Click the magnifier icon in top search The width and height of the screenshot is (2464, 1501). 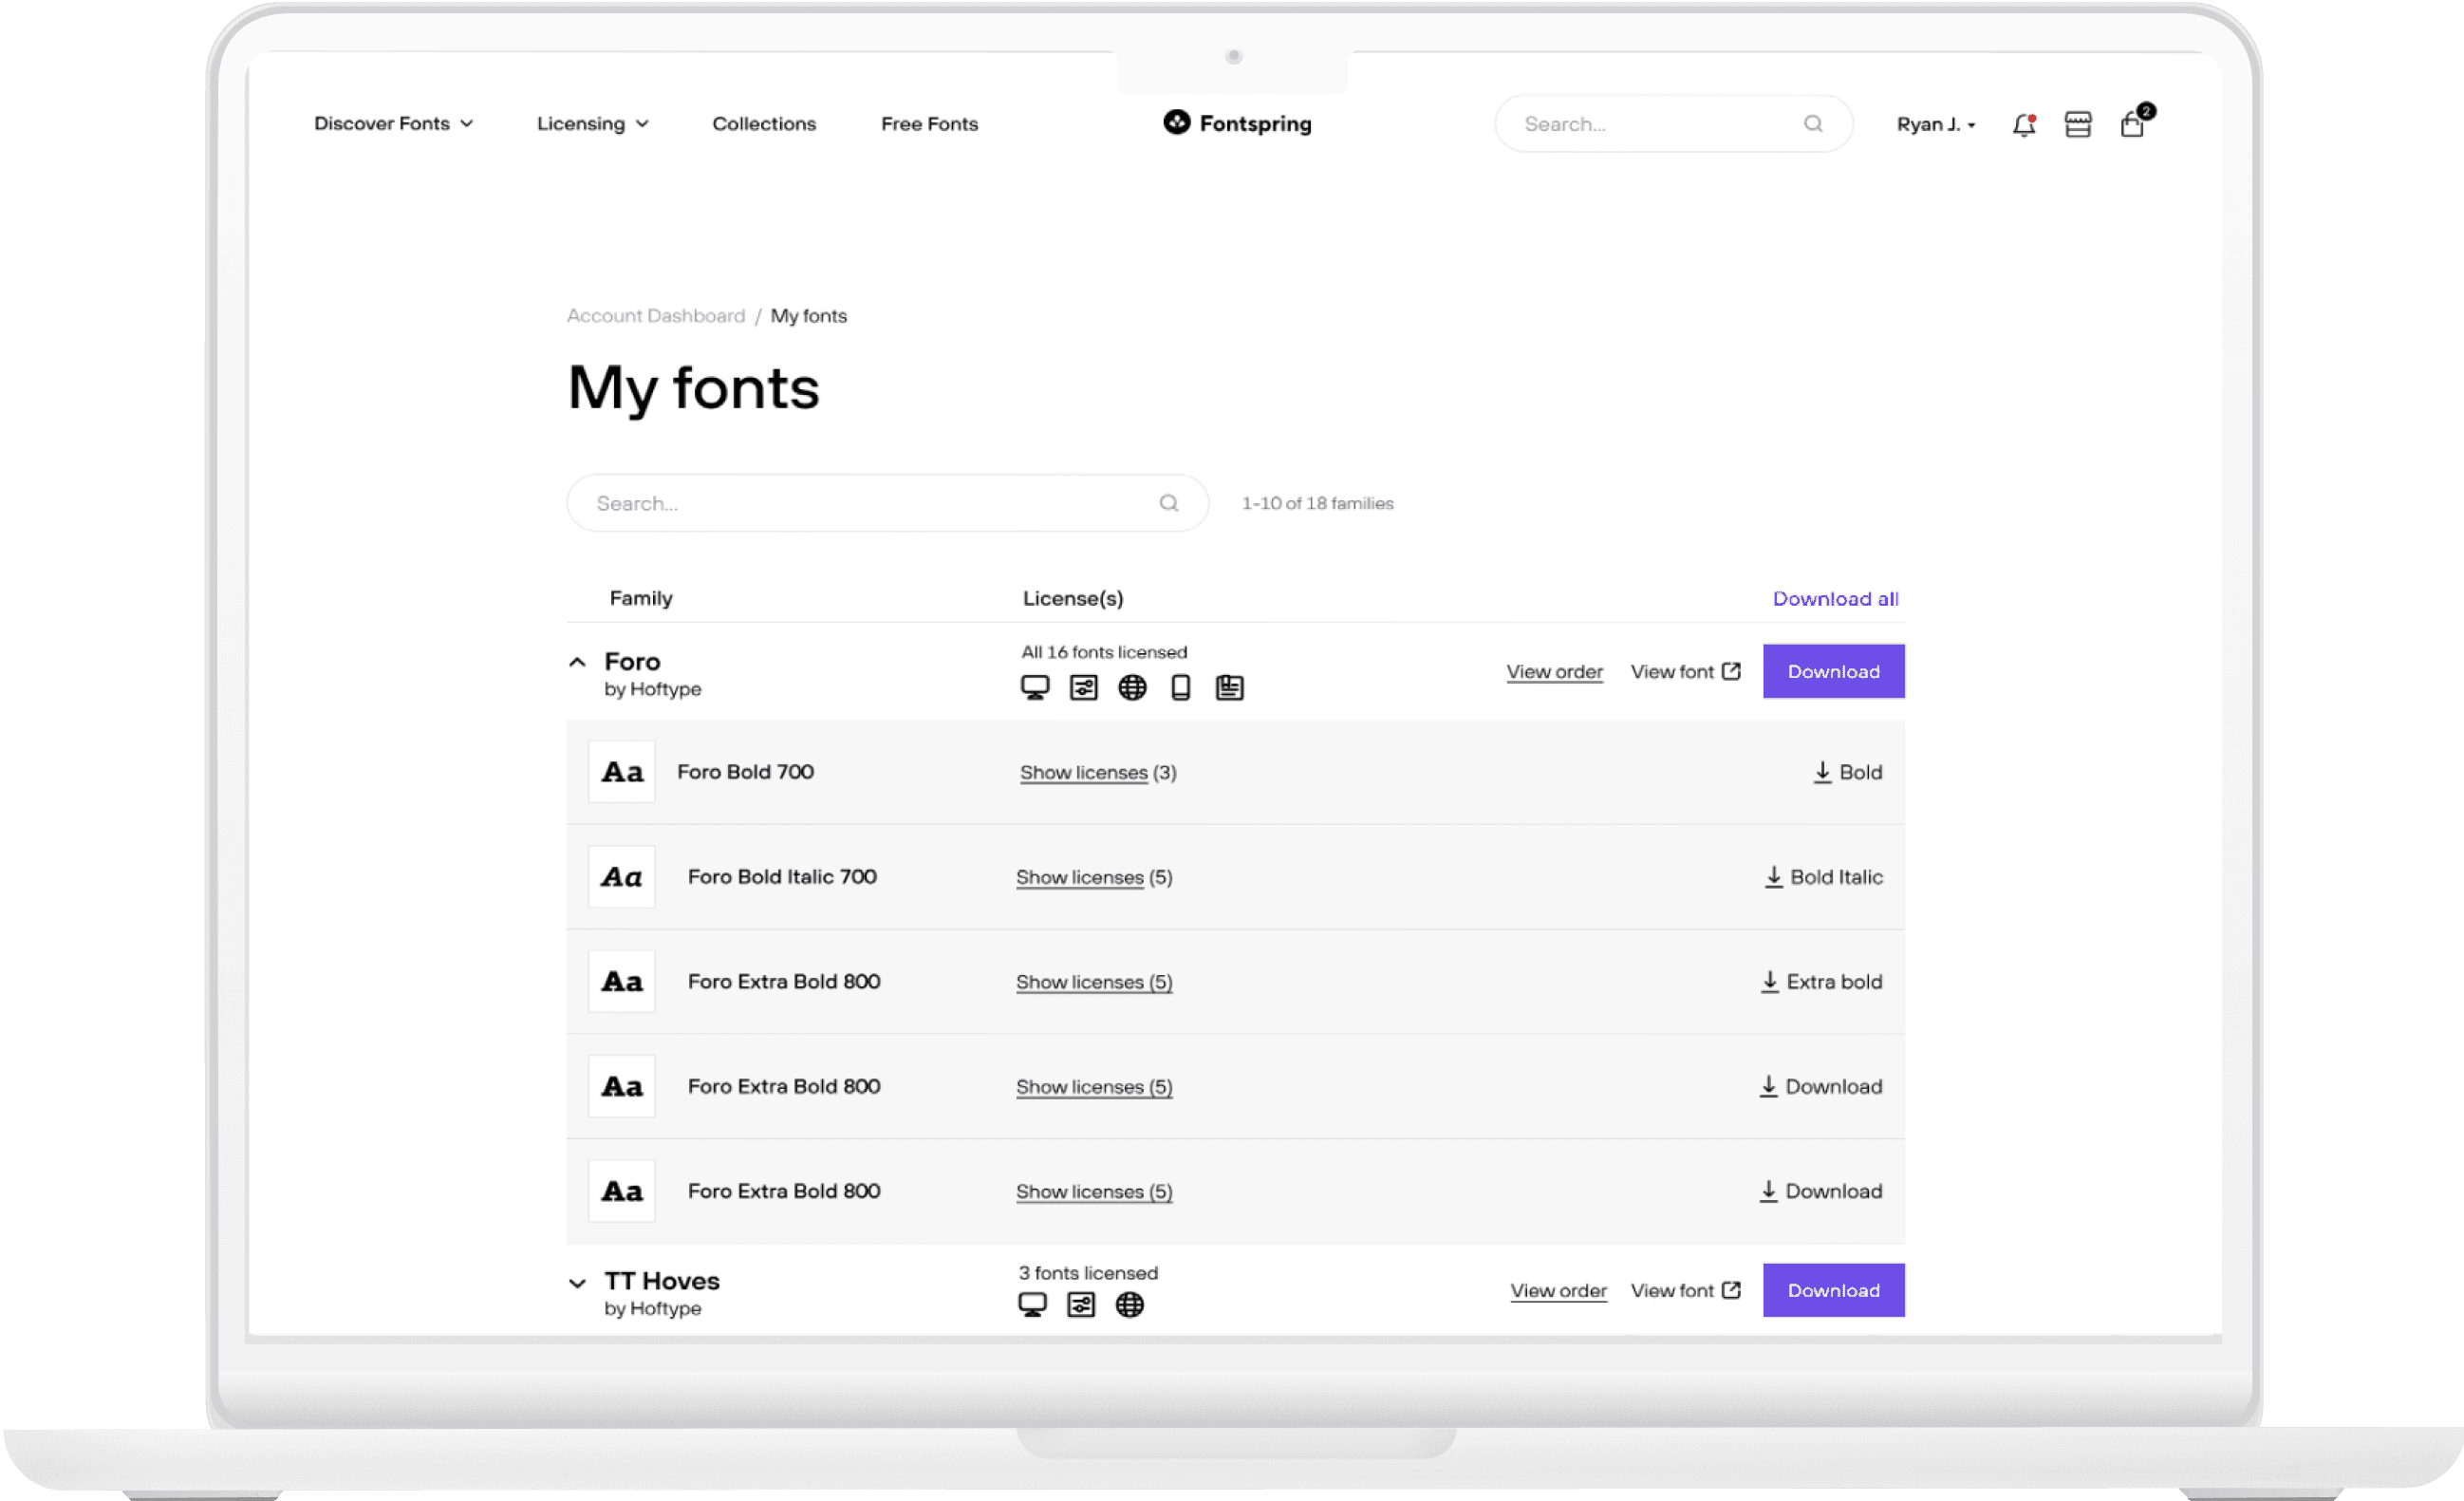click(x=1813, y=124)
